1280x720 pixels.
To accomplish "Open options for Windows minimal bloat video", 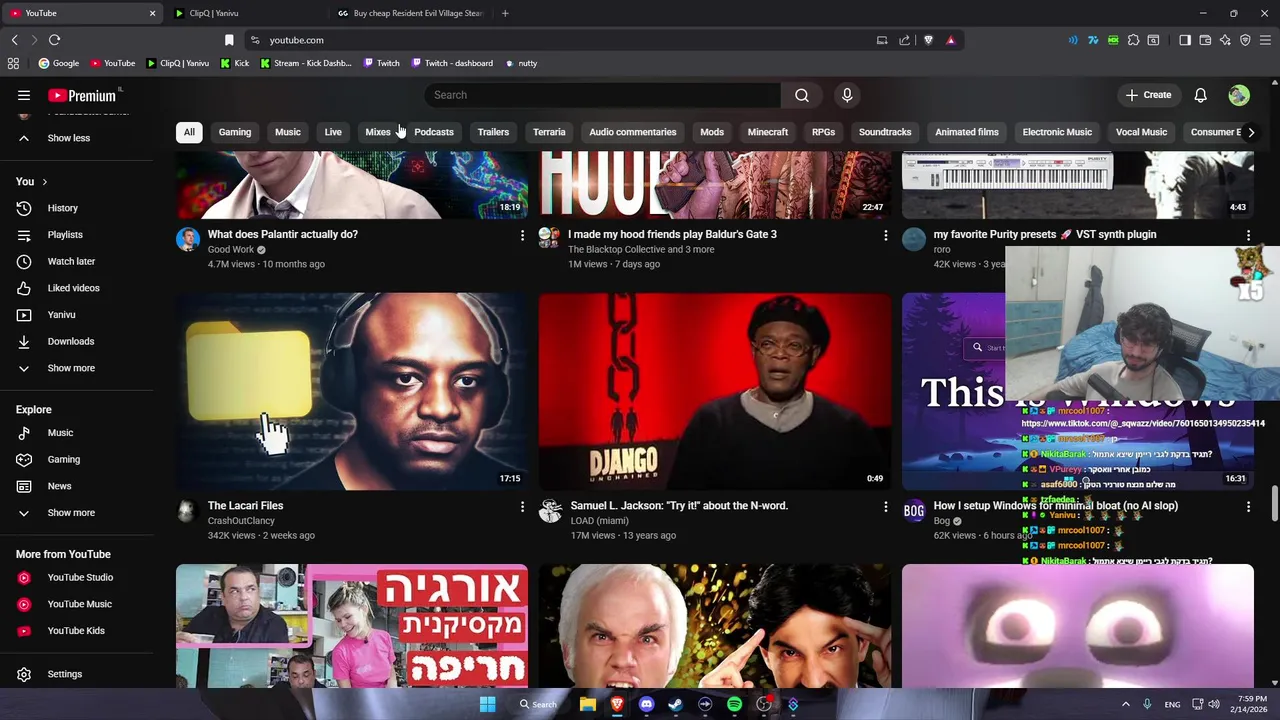I will click(1248, 507).
